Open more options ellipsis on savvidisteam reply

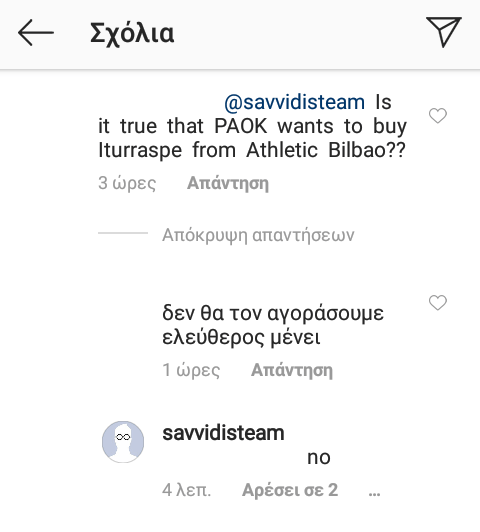coord(374,493)
